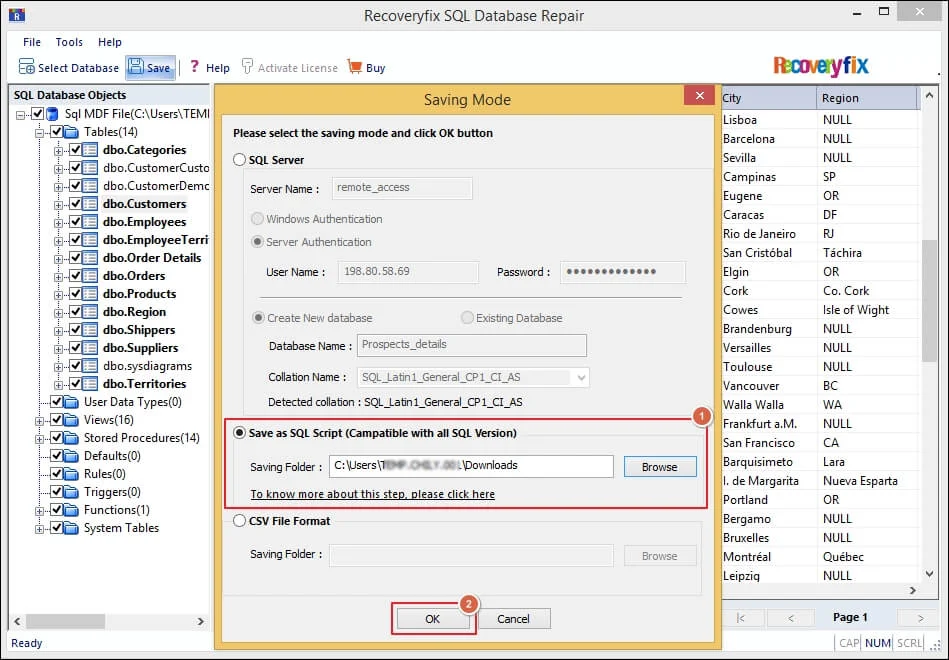This screenshot has width=949, height=660.
Task: Click the data grid scroll down arrow
Action: coord(929,573)
